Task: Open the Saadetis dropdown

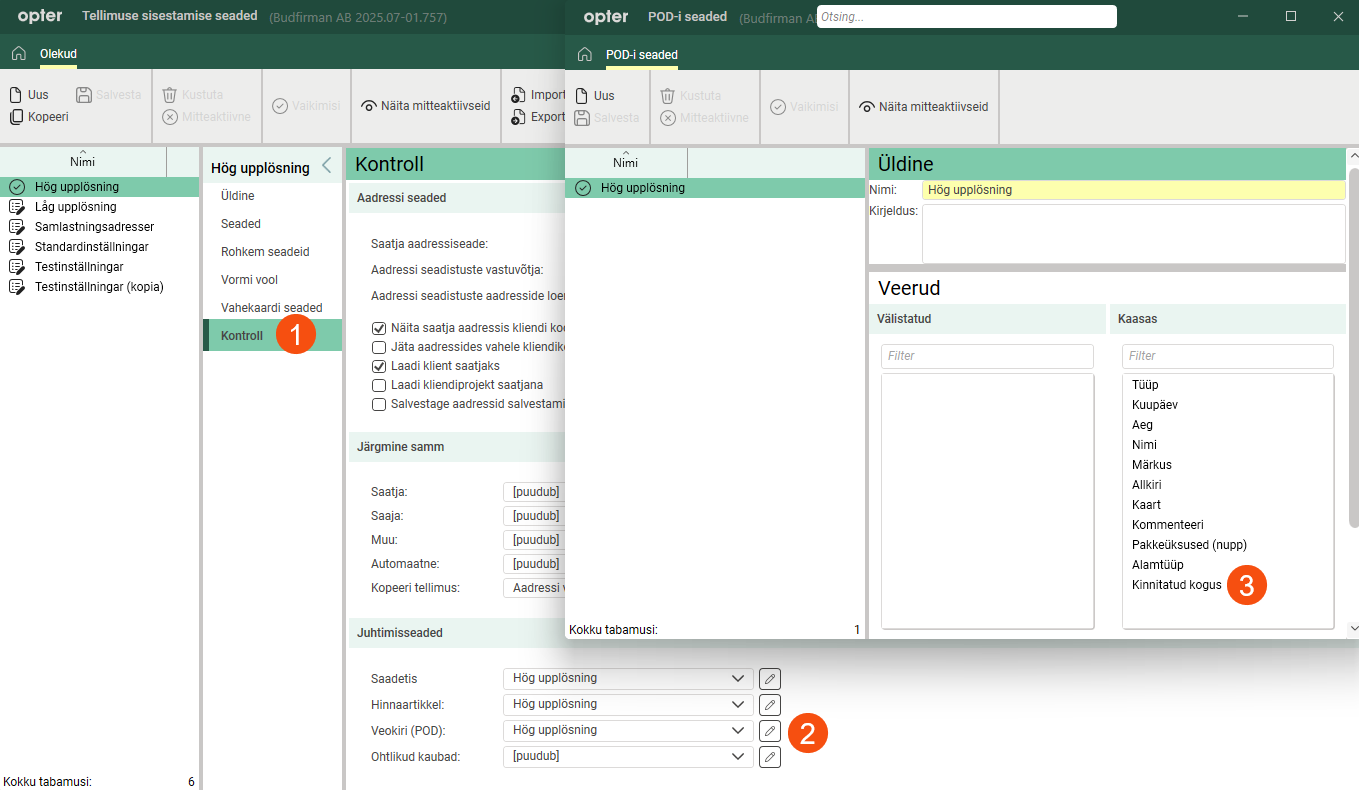Action: tap(627, 678)
